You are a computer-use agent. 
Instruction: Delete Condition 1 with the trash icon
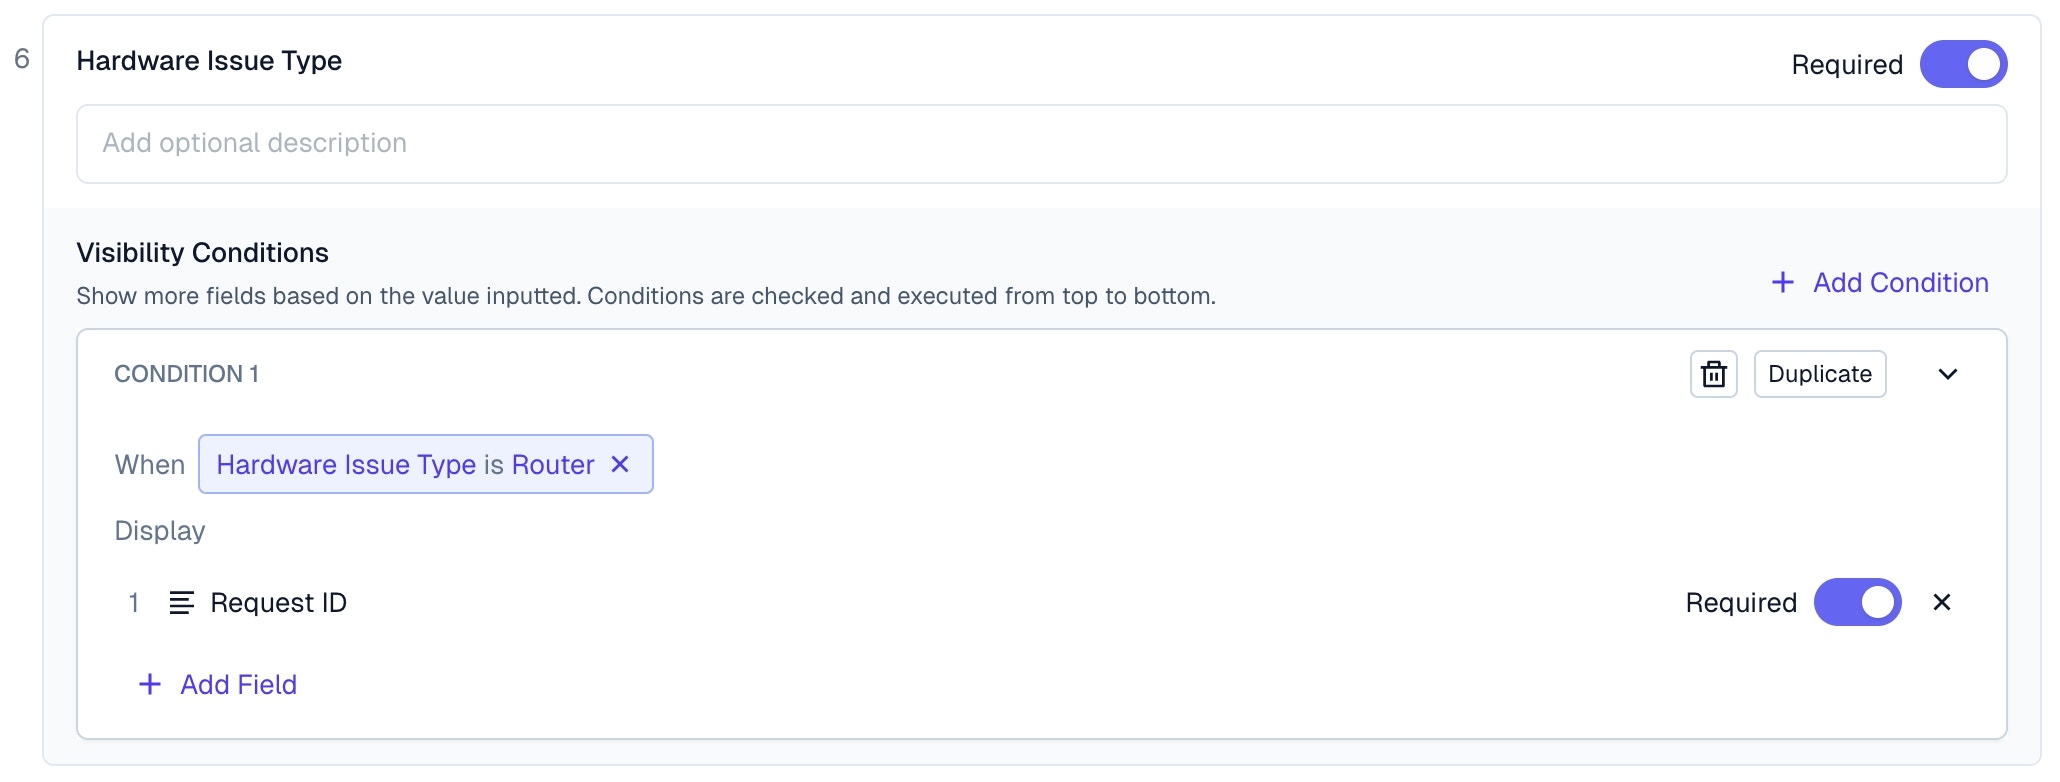1713,374
